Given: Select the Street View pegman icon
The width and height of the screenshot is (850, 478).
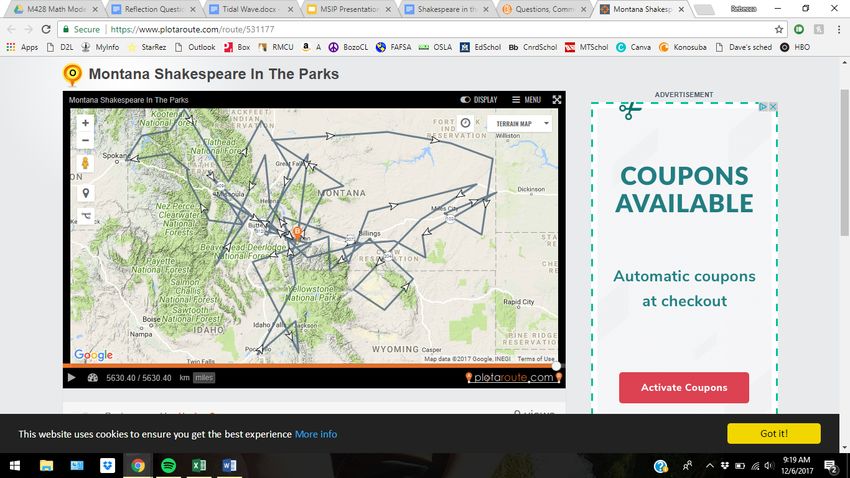Looking at the screenshot, I should tap(85, 163).
